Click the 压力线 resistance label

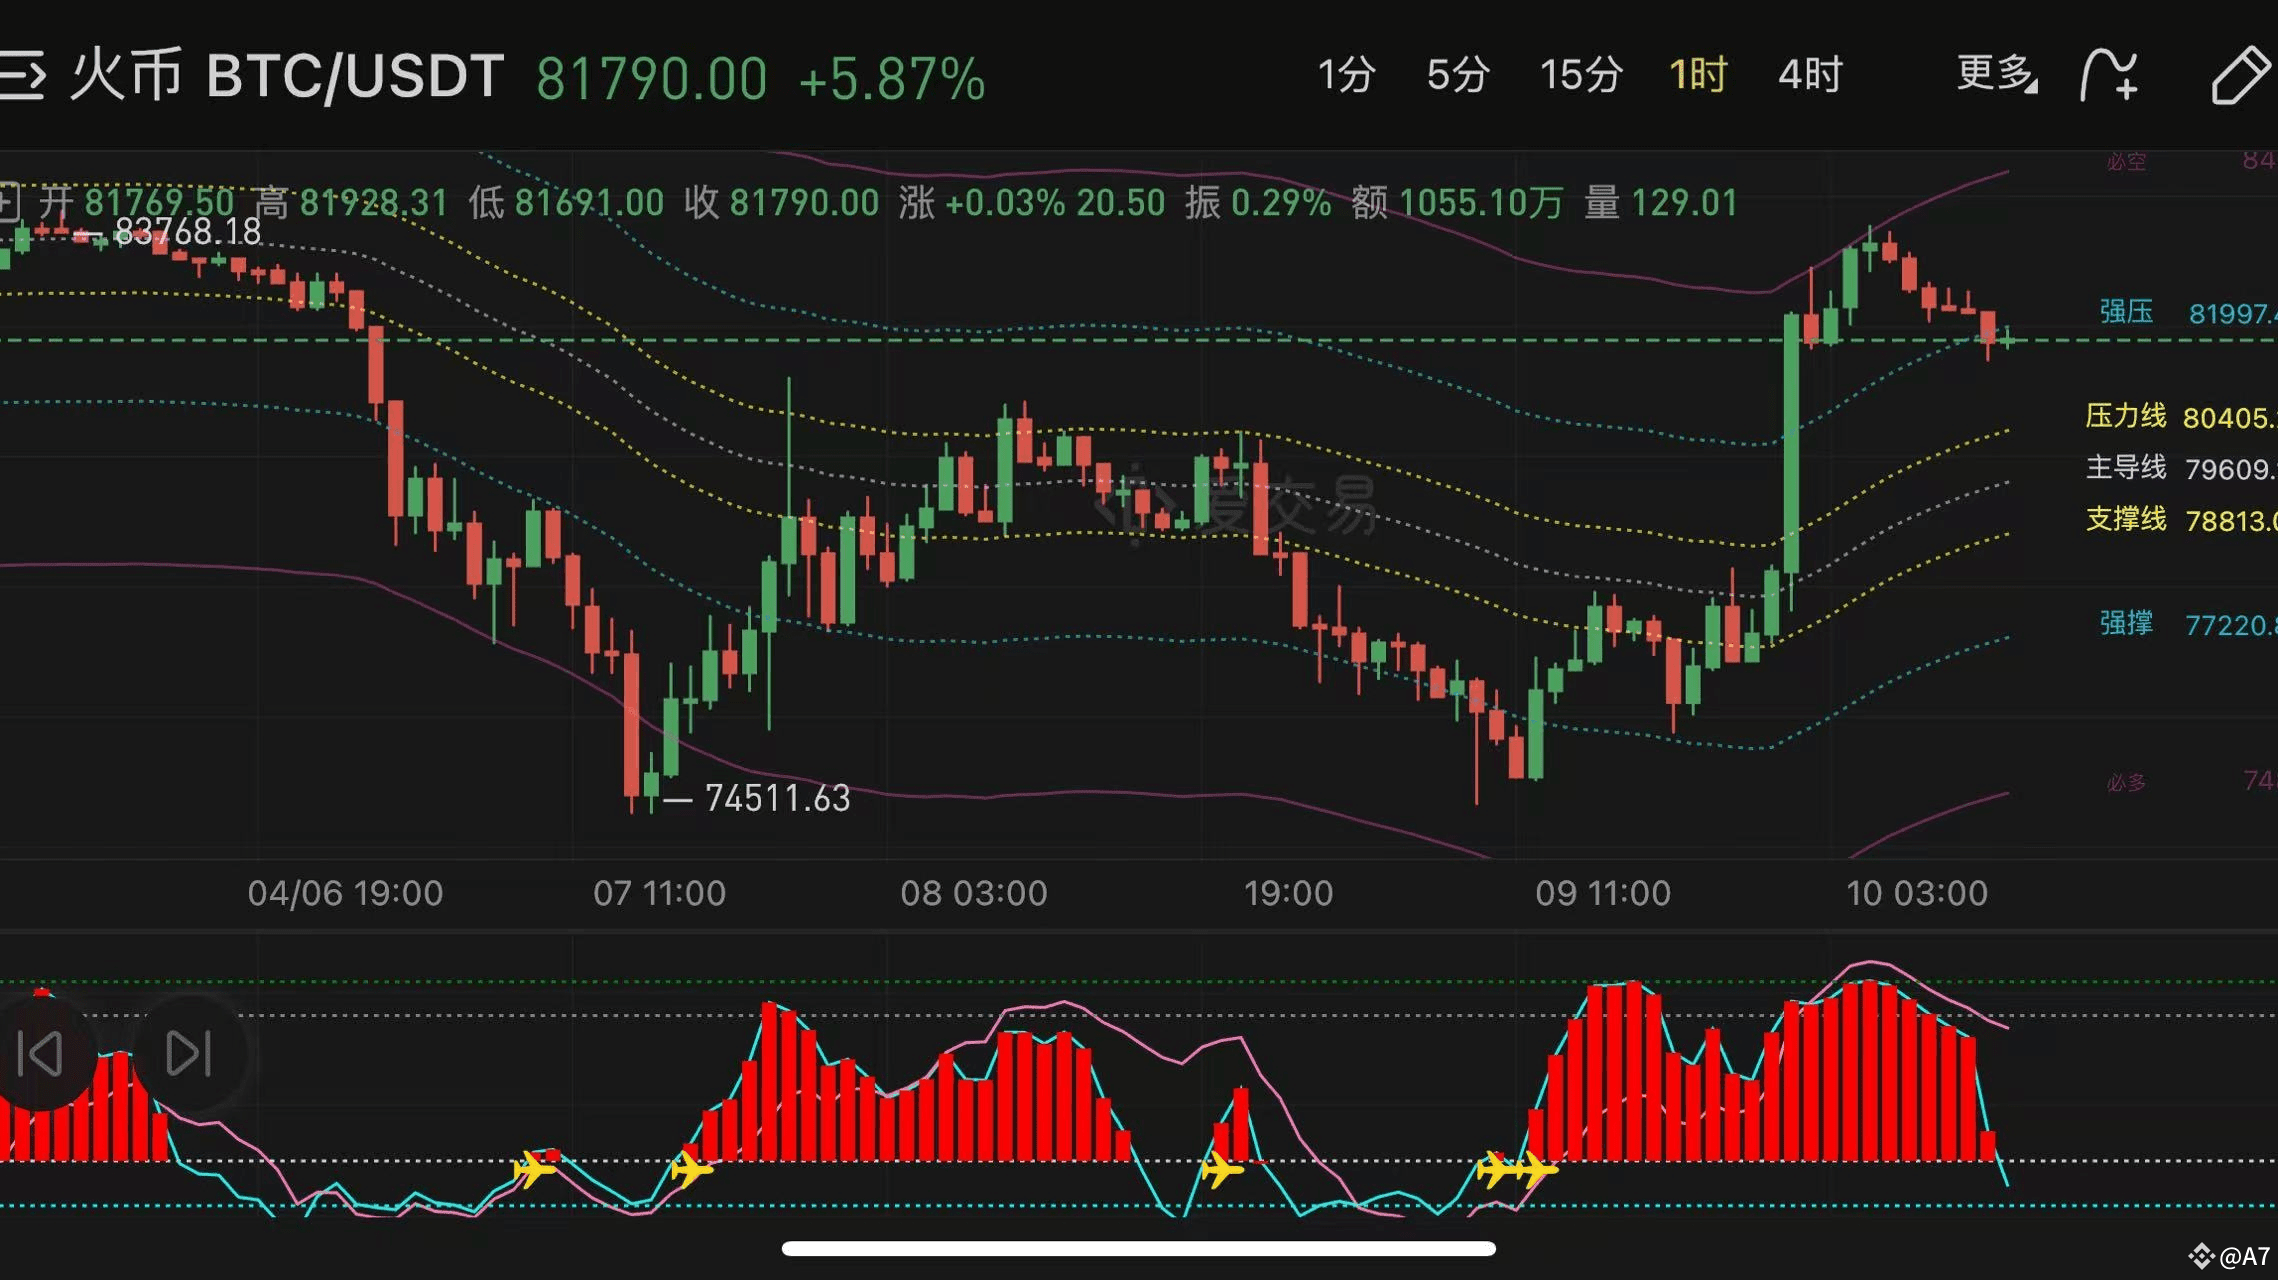[x=2125, y=416]
